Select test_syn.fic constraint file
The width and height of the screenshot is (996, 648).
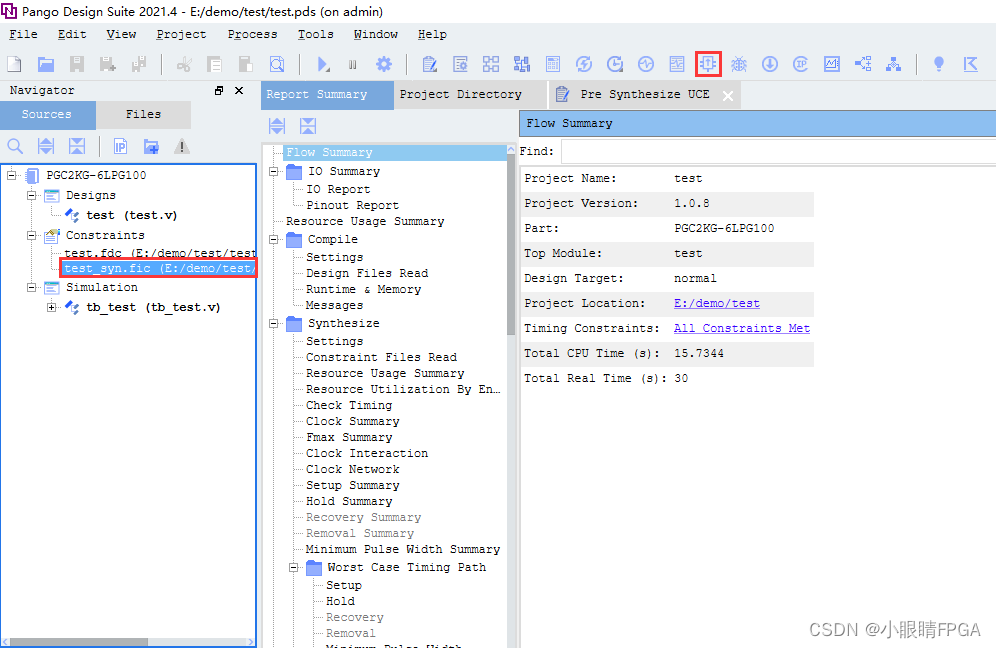[x=158, y=268]
